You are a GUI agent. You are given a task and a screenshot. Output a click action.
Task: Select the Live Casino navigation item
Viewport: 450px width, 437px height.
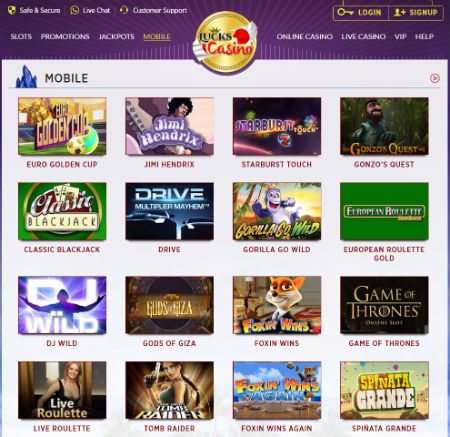pos(363,37)
